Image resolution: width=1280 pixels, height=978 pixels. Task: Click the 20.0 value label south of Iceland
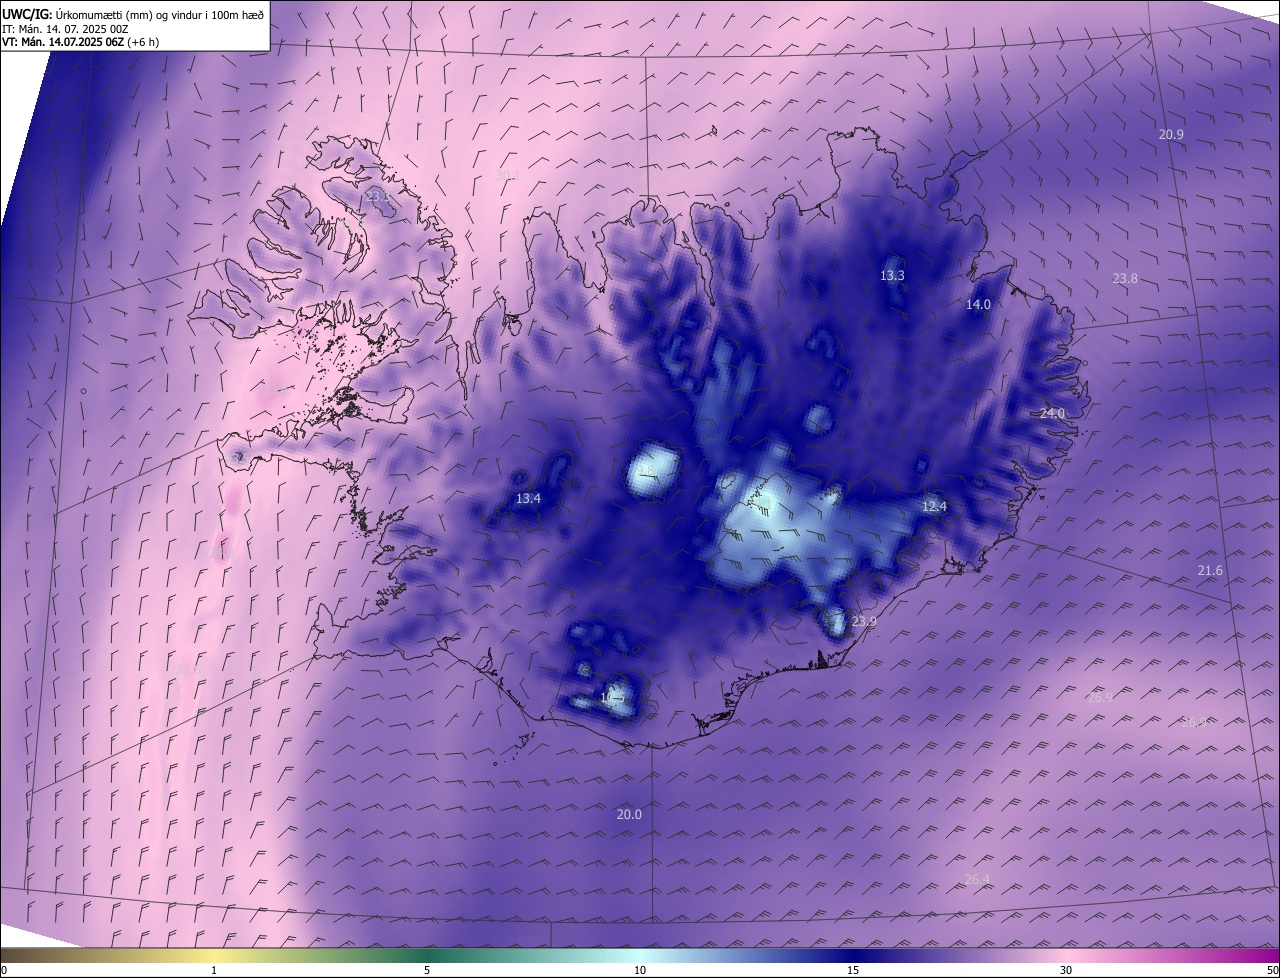pyautogui.click(x=629, y=815)
